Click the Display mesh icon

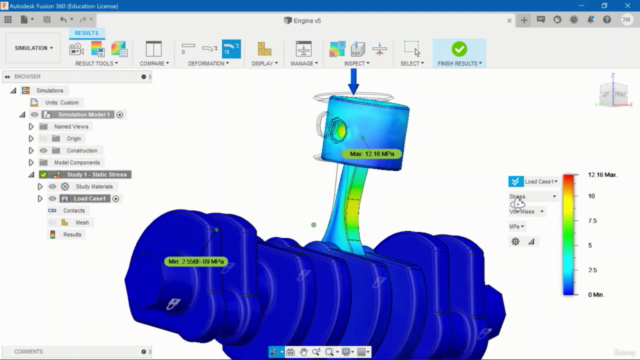pyautogui.click(x=264, y=49)
